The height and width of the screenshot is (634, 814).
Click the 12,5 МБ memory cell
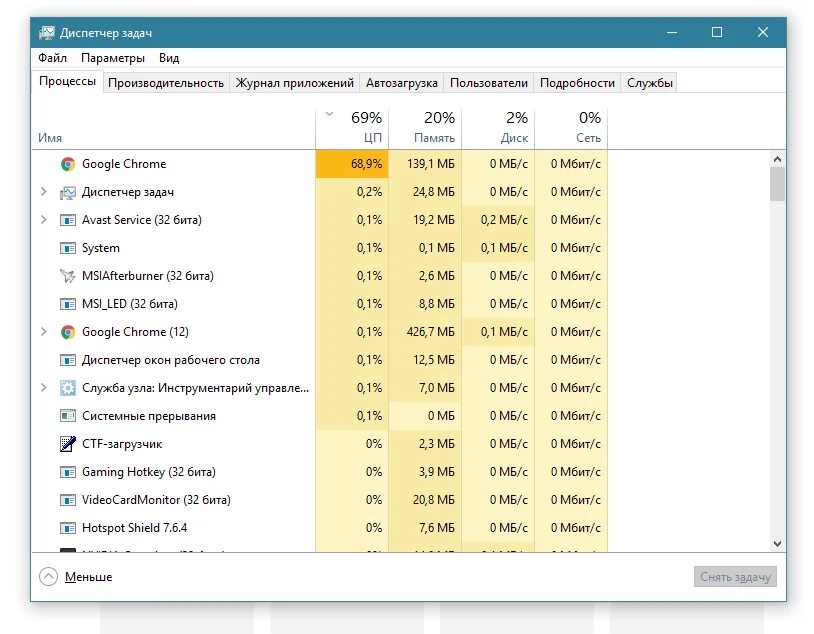(x=425, y=360)
